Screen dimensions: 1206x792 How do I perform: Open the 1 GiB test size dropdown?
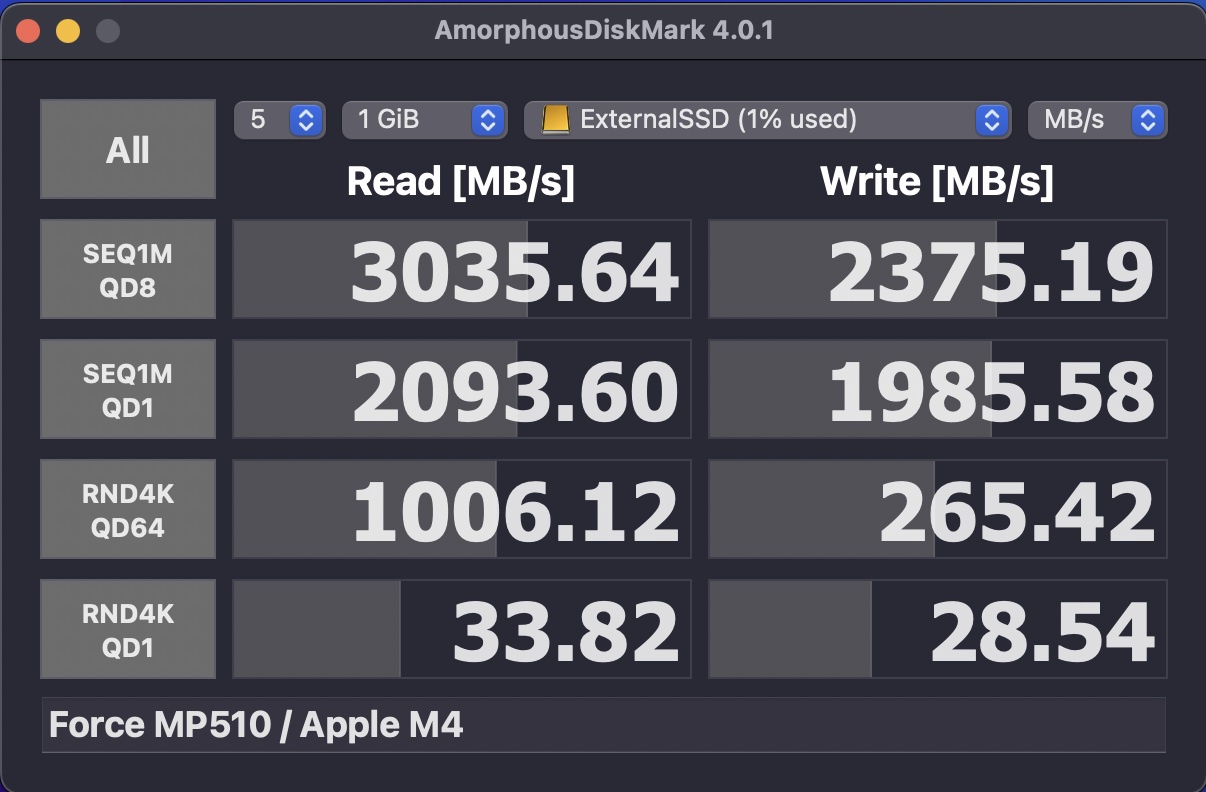[424, 120]
